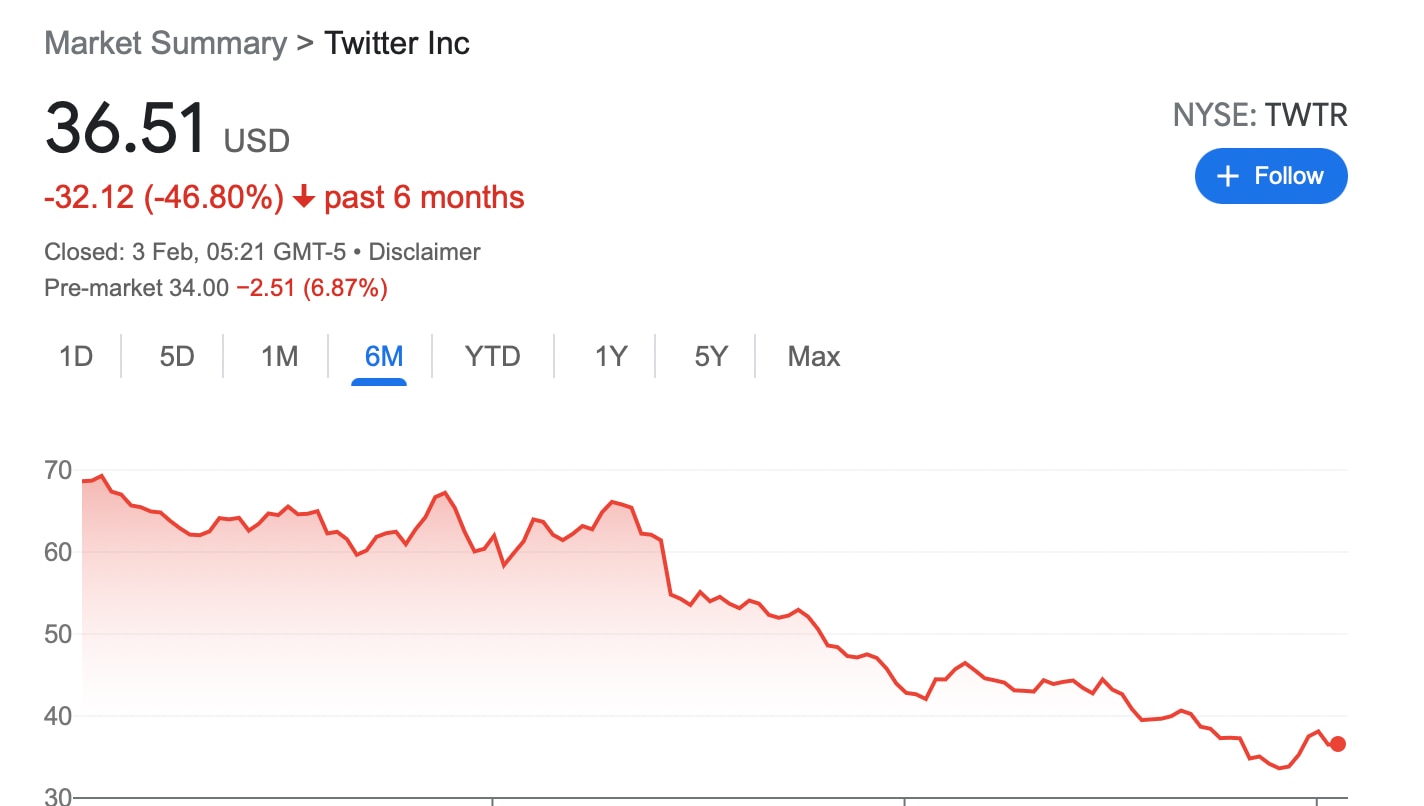Click the 70 axis label on chart
The height and width of the screenshot is (806, 1424).
click(58, 470)
